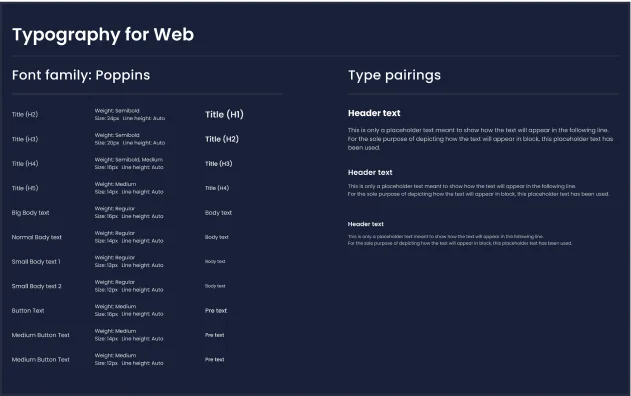Screen dimensions: 631x396
Task: Click the smallest "Header text" under Type pairings
Action: [x=366, y=224]
